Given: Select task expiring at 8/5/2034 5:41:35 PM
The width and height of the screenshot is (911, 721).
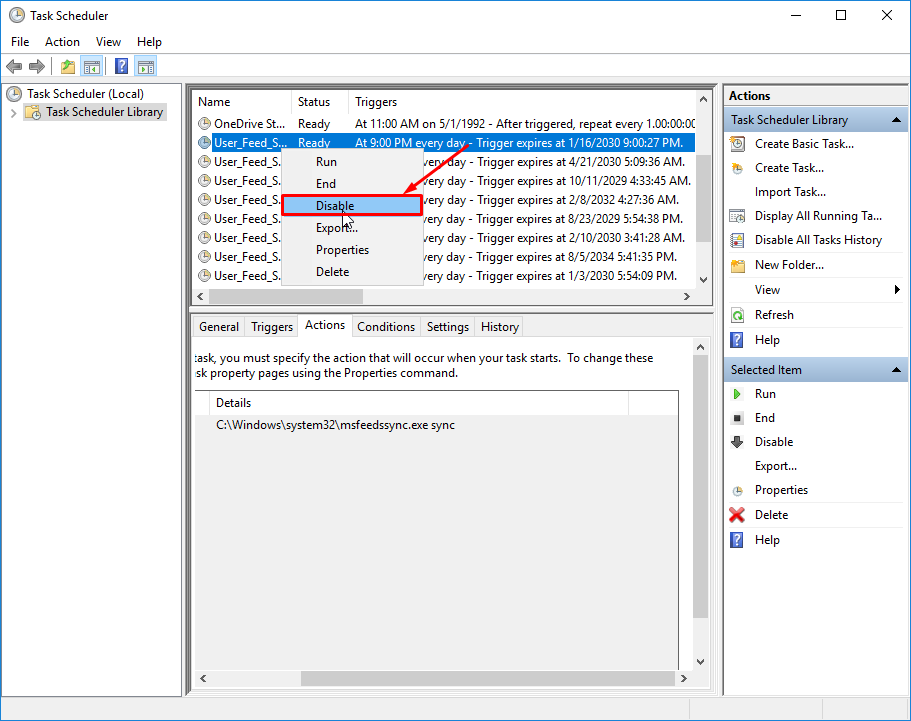Looking at the screenshot, I should click(445, 257).
